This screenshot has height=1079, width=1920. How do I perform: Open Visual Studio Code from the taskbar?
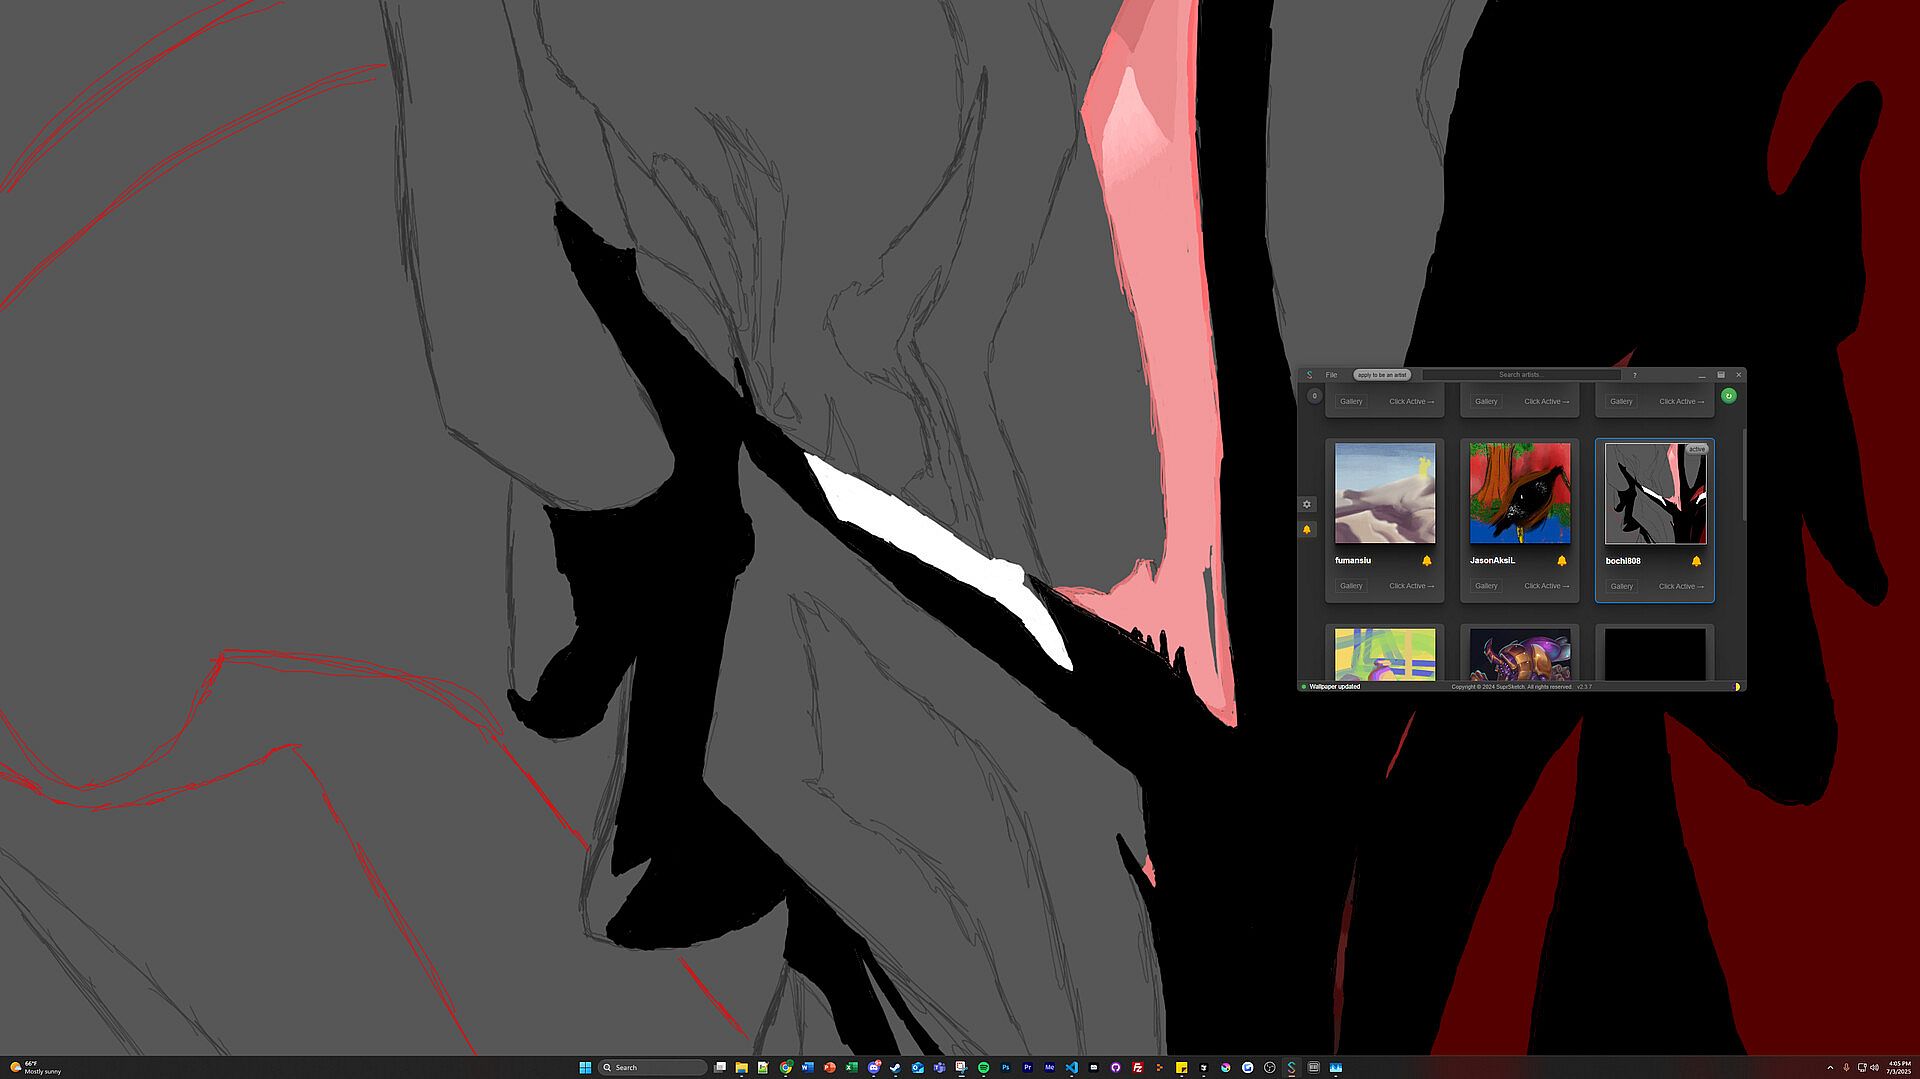[x=1071, y=1067]
